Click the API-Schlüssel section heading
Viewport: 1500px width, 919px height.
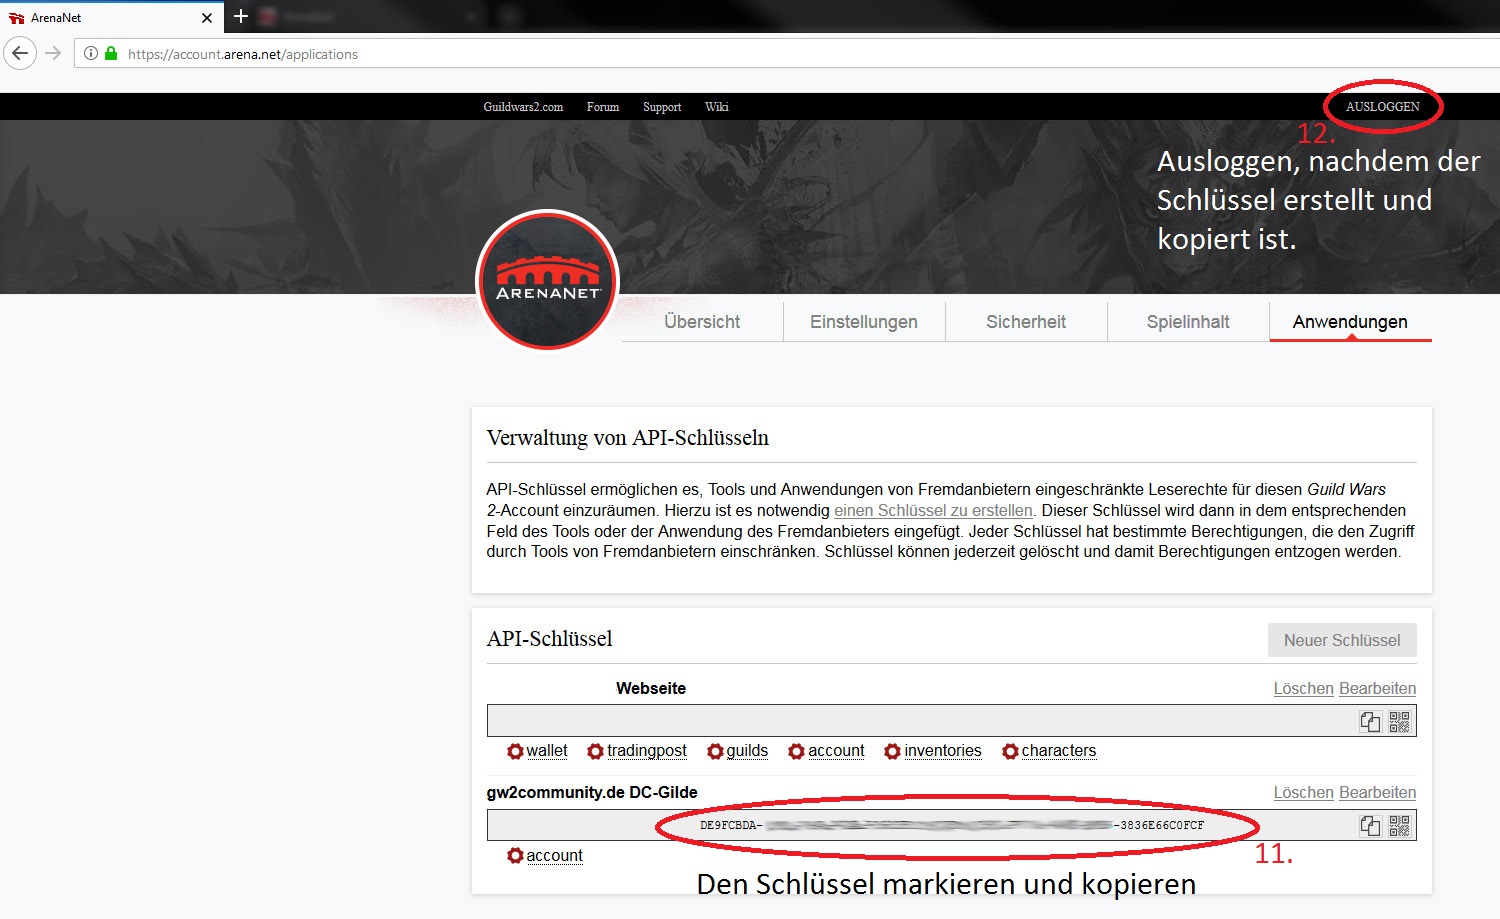tap(550, 639)
